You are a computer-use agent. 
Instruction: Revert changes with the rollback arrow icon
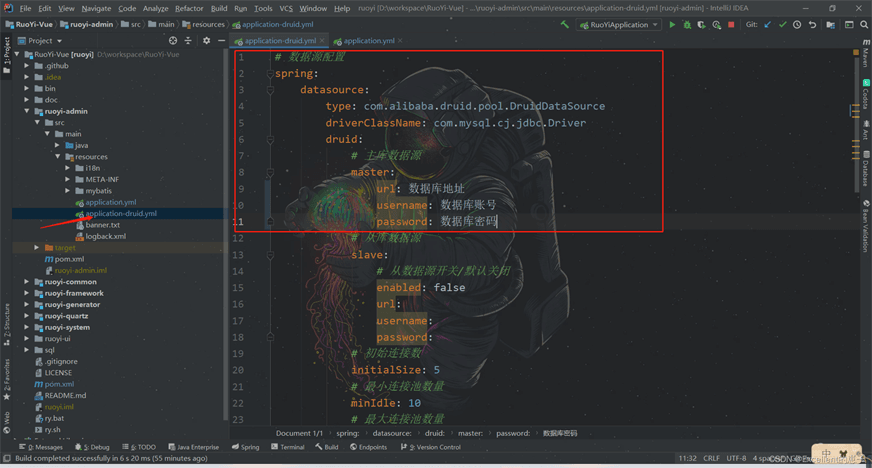812,24
